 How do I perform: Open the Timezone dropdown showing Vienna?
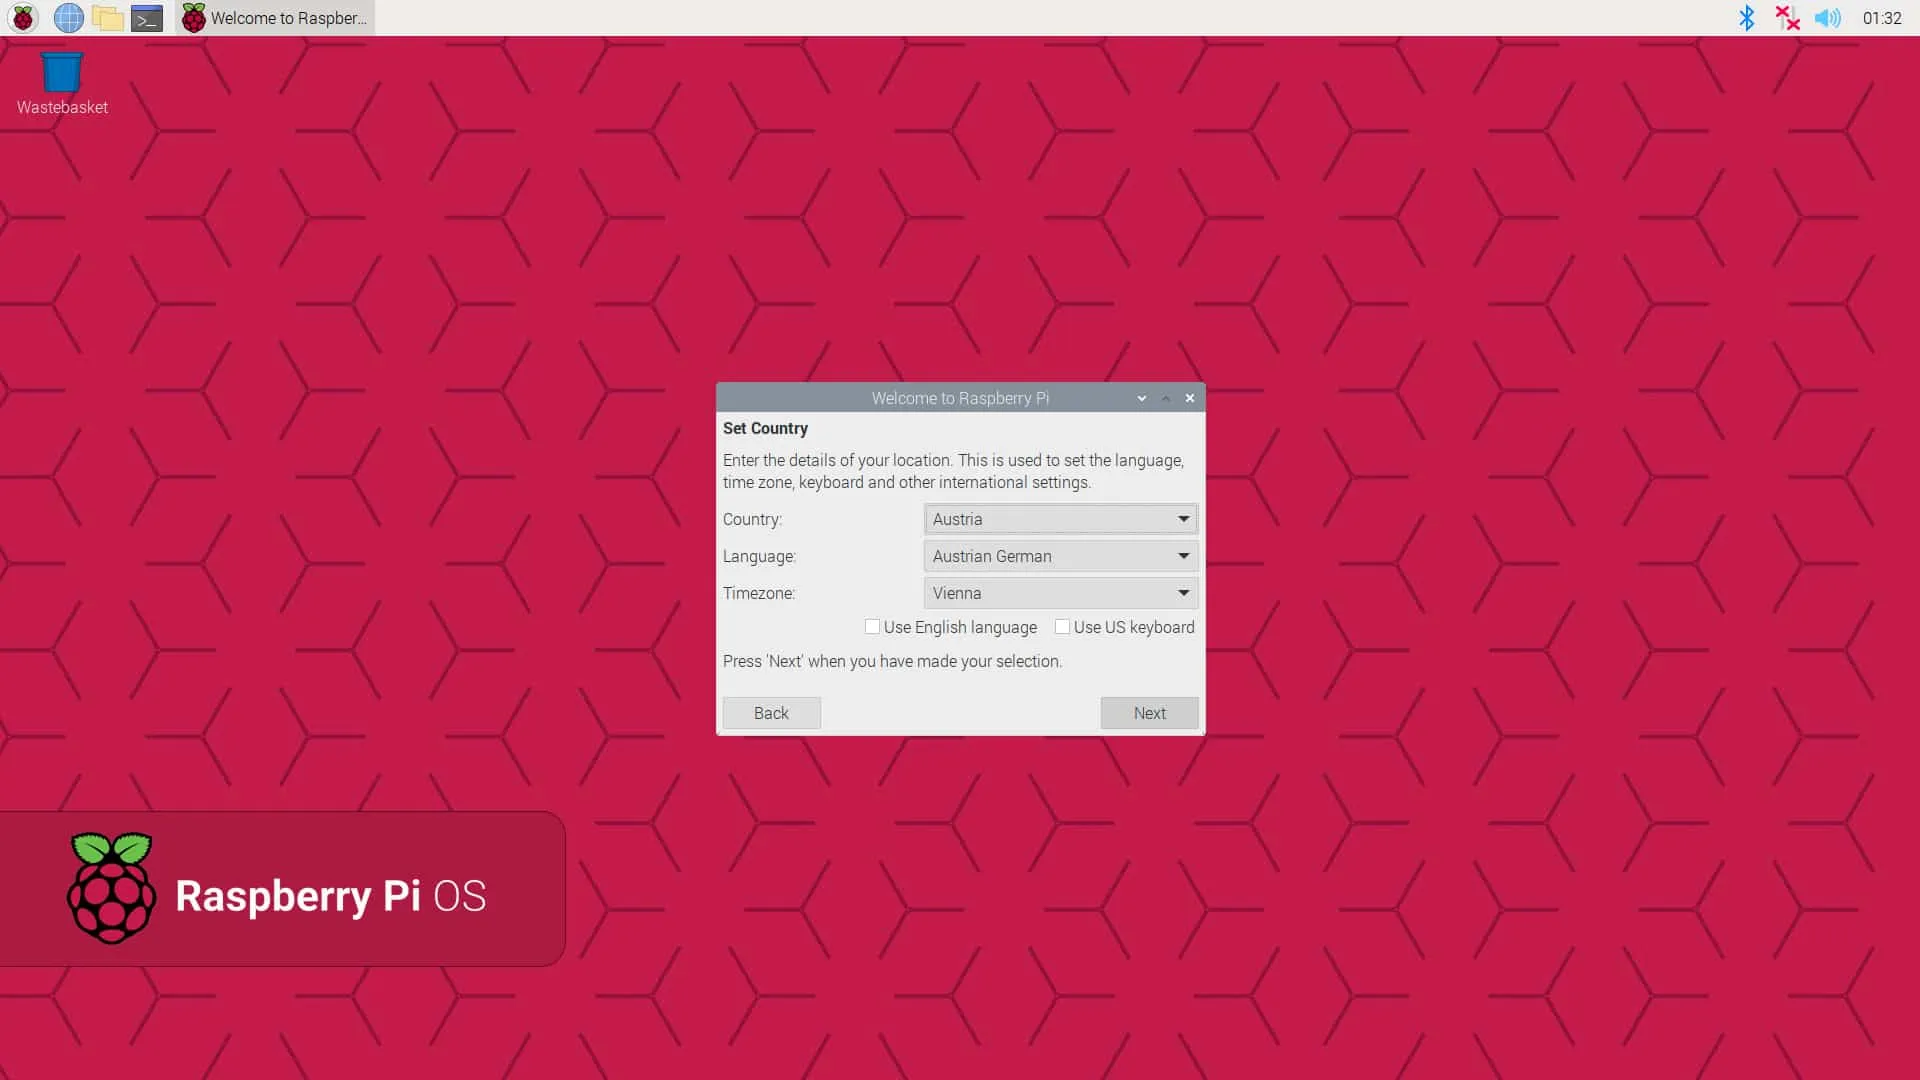coord(1061,593)
